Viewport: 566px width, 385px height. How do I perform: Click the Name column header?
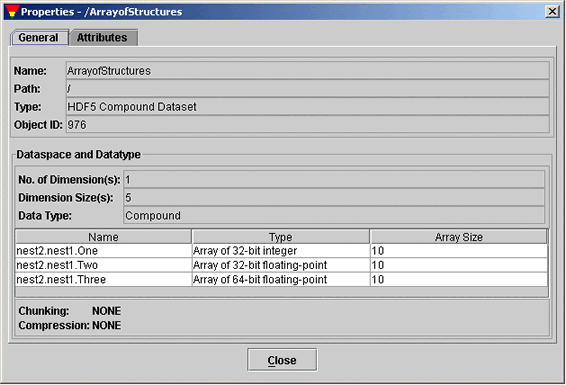[103, 237]
